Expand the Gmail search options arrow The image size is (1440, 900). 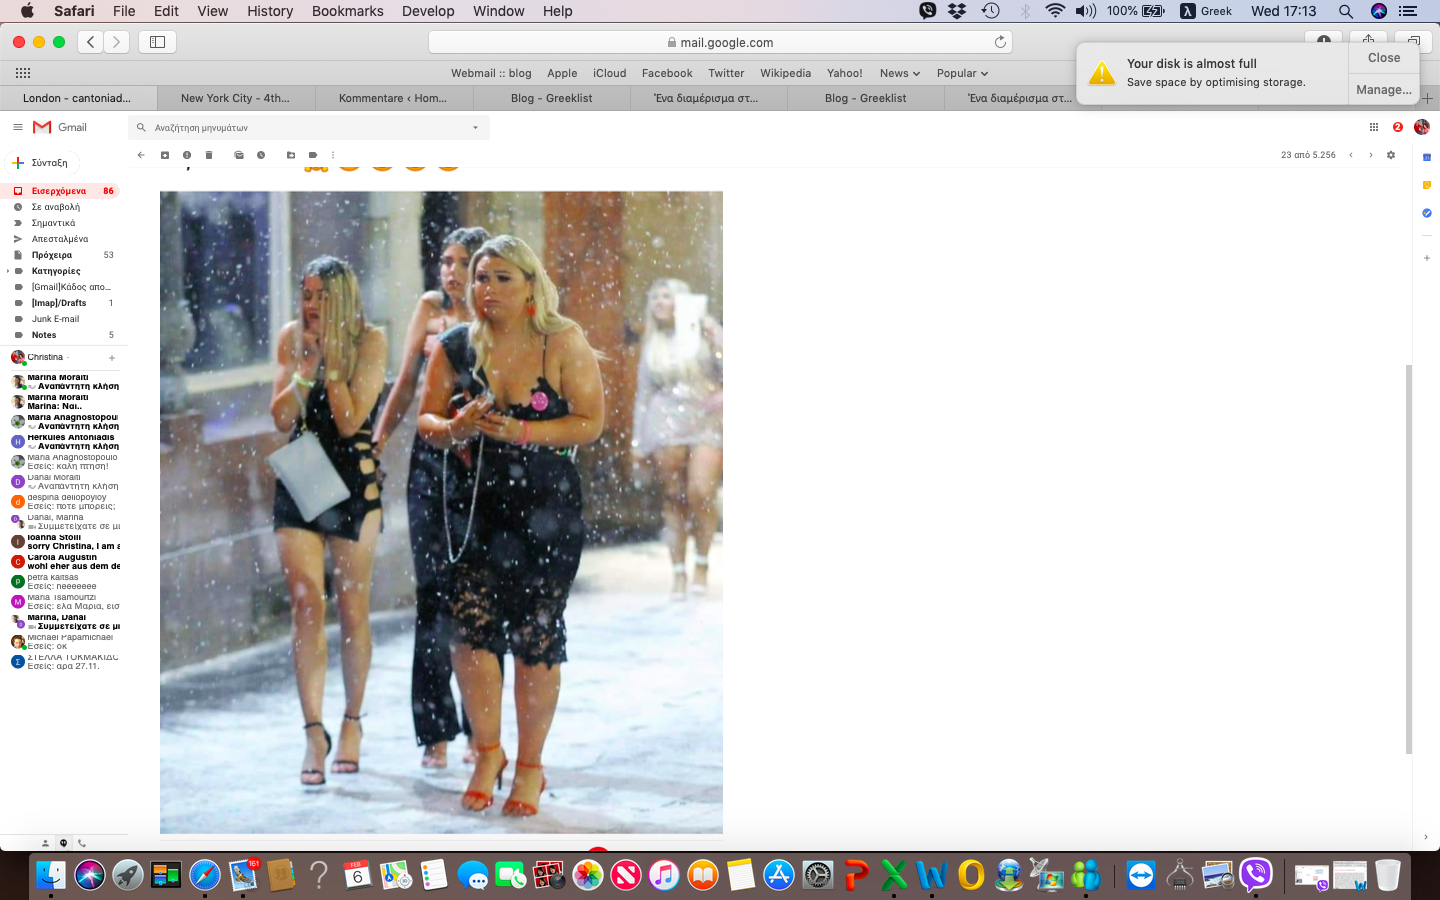475,128
